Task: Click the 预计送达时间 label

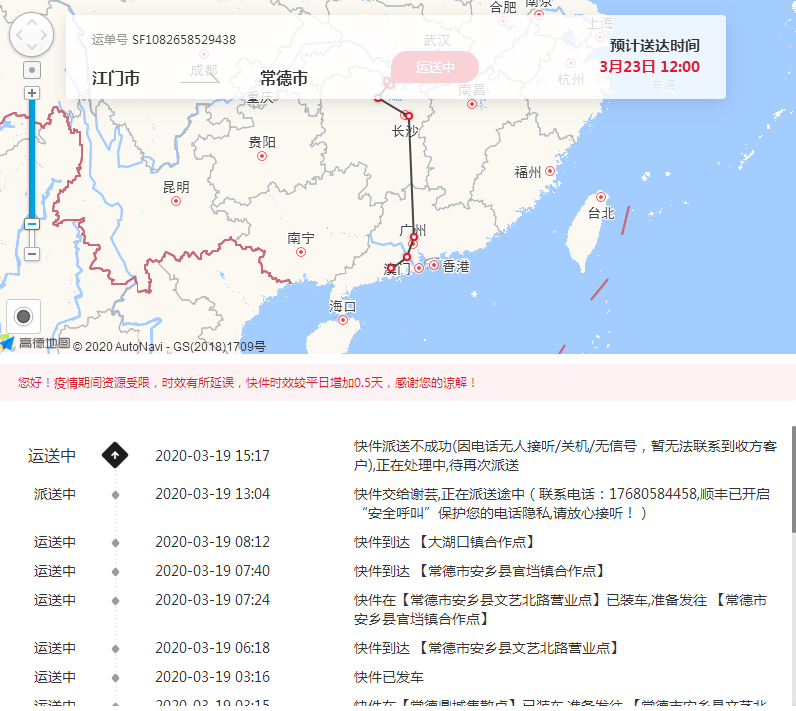Action: 654,46
